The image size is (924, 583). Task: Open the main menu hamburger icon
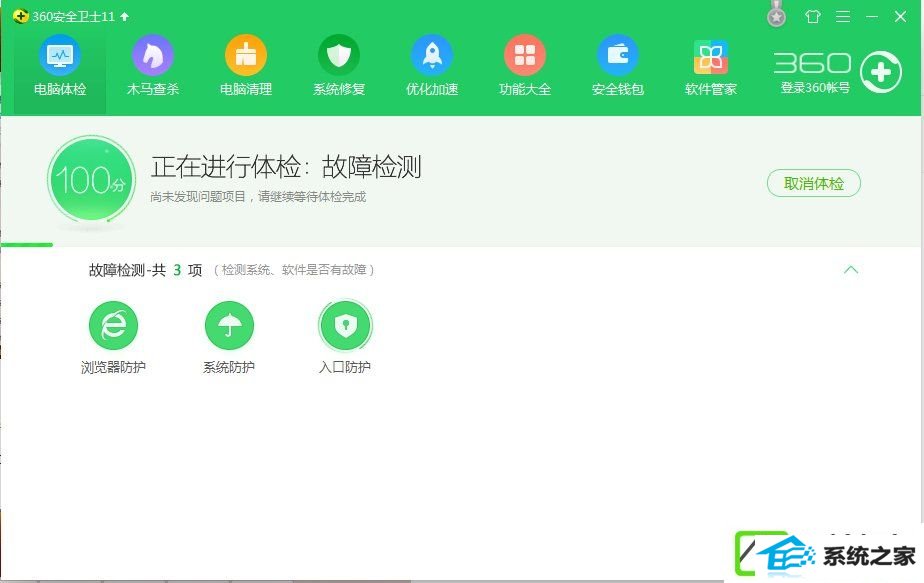[843, 17]
